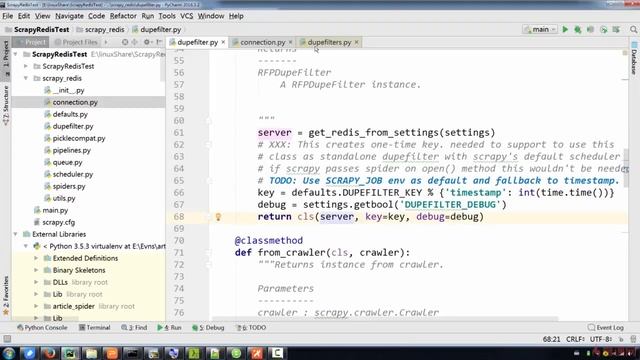
Task: Click the intention light bulb on line 68
Action: (218, 217)
